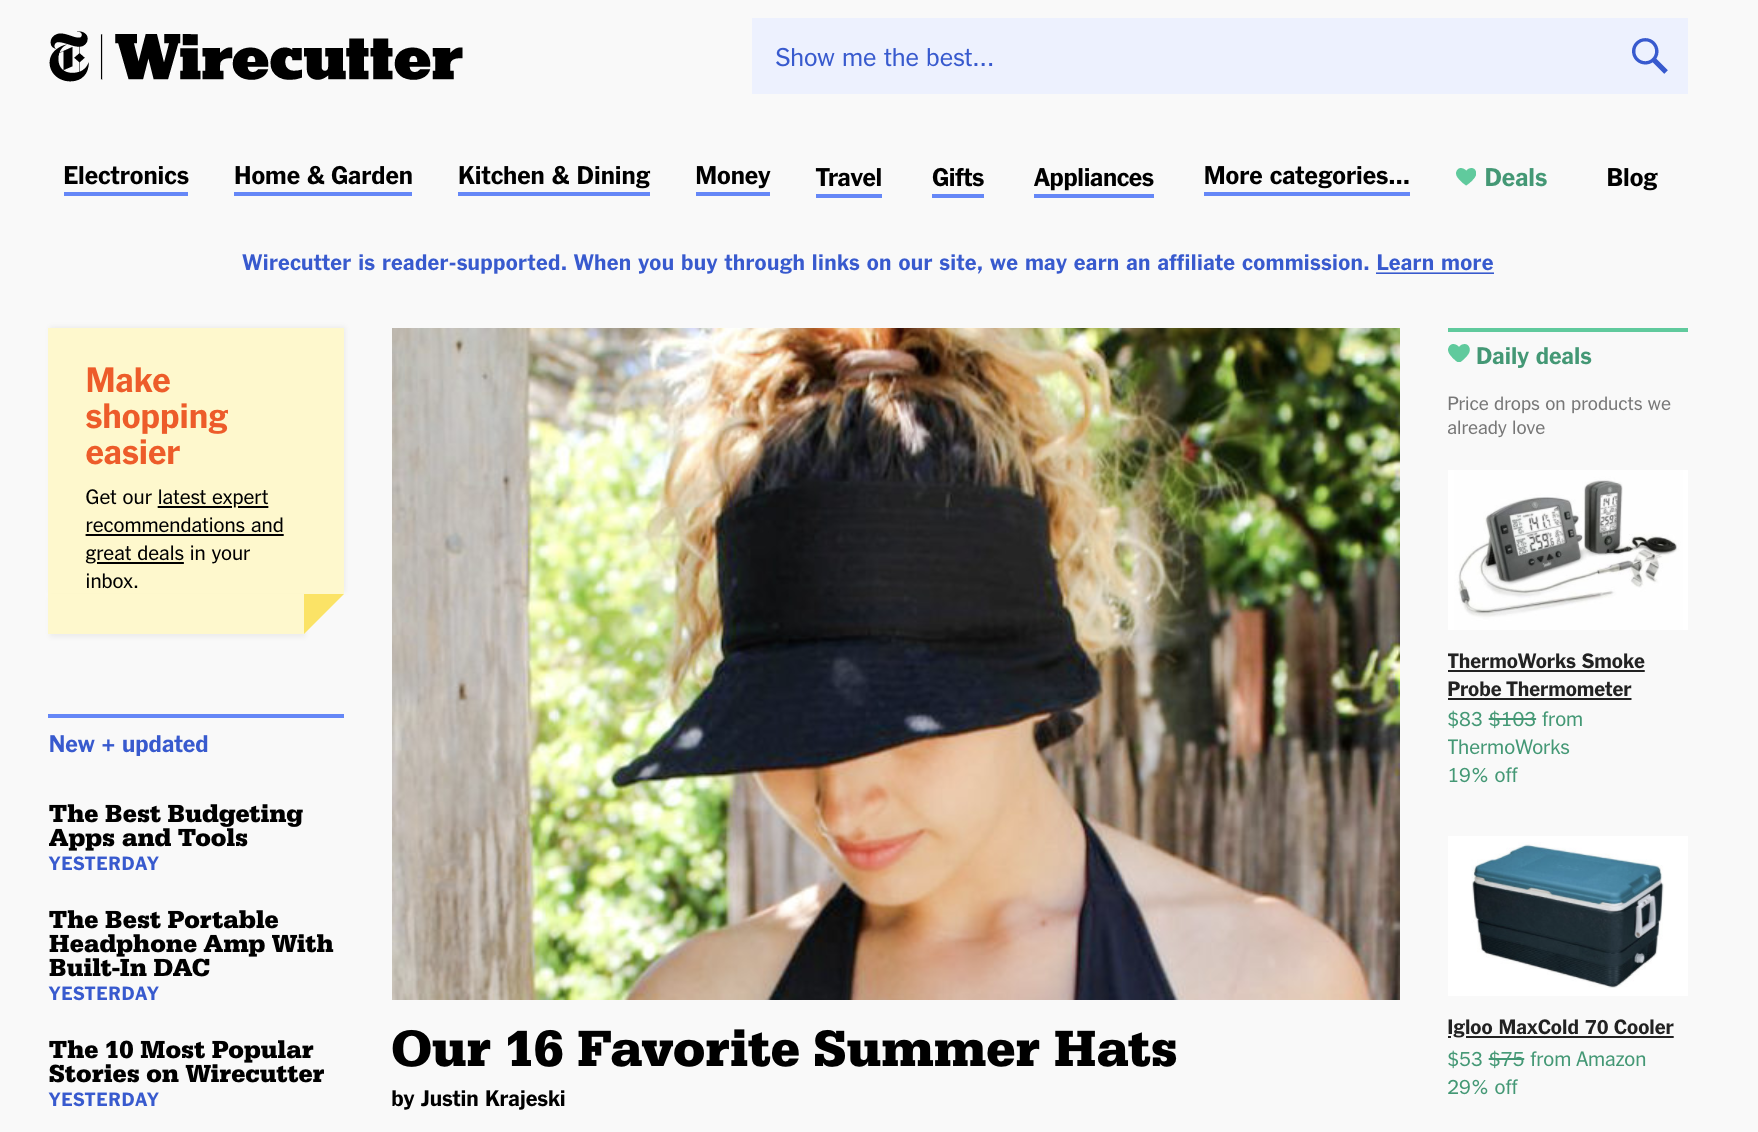
Task: Open the Igloo MaxCold 70 Cooler link
Action: 1560,1027
